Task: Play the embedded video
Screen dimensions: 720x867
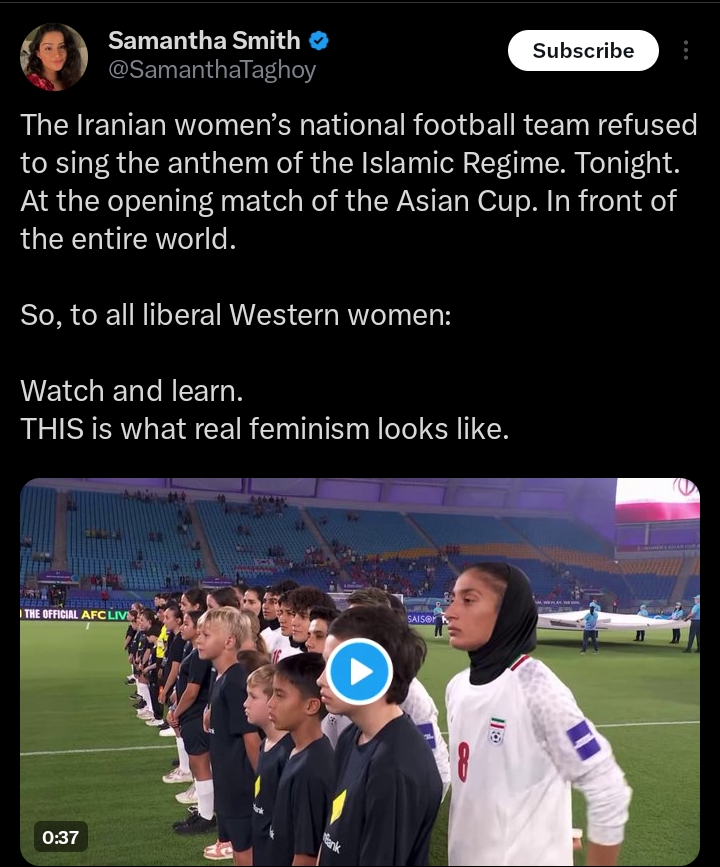Action: tap(359, 671)
